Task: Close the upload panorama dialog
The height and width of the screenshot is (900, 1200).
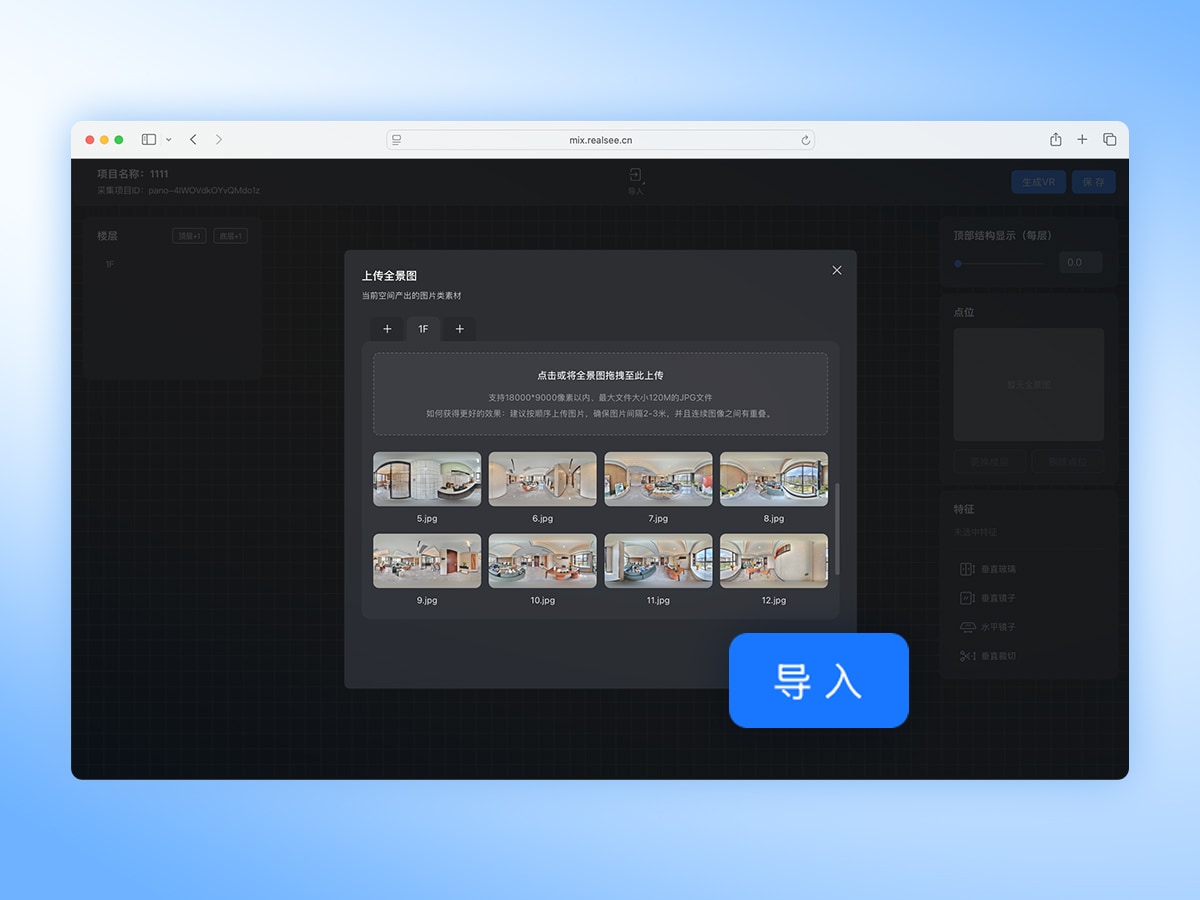Action: pos(837,270)
